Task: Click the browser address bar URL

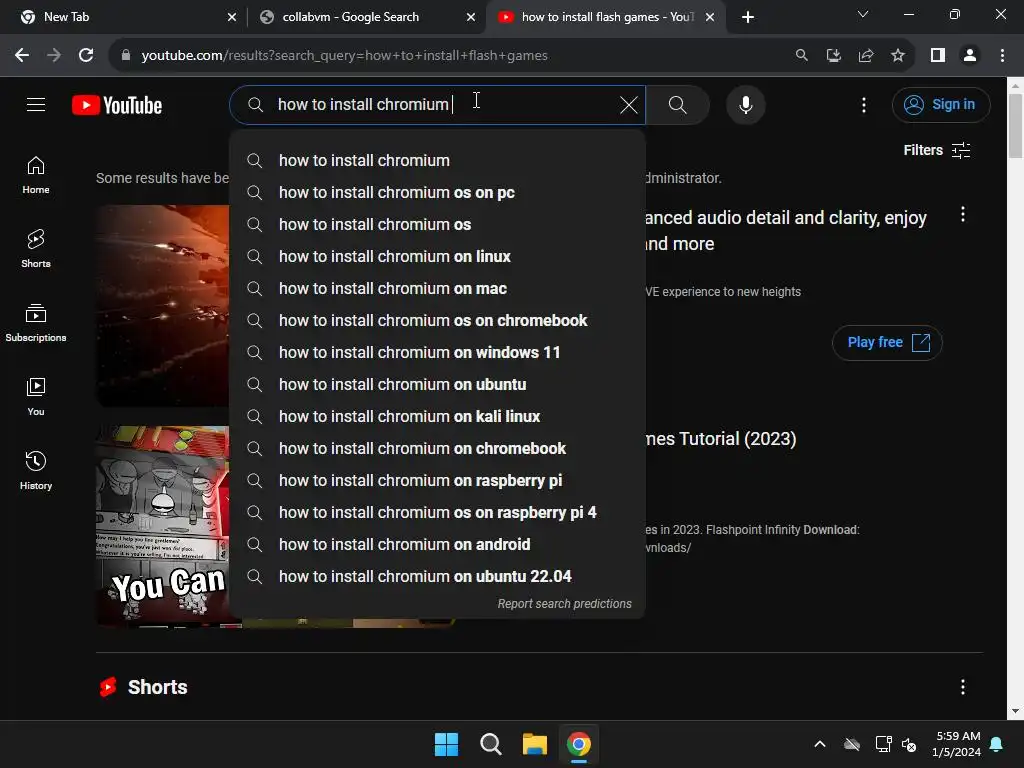Action: click(344, 55)
